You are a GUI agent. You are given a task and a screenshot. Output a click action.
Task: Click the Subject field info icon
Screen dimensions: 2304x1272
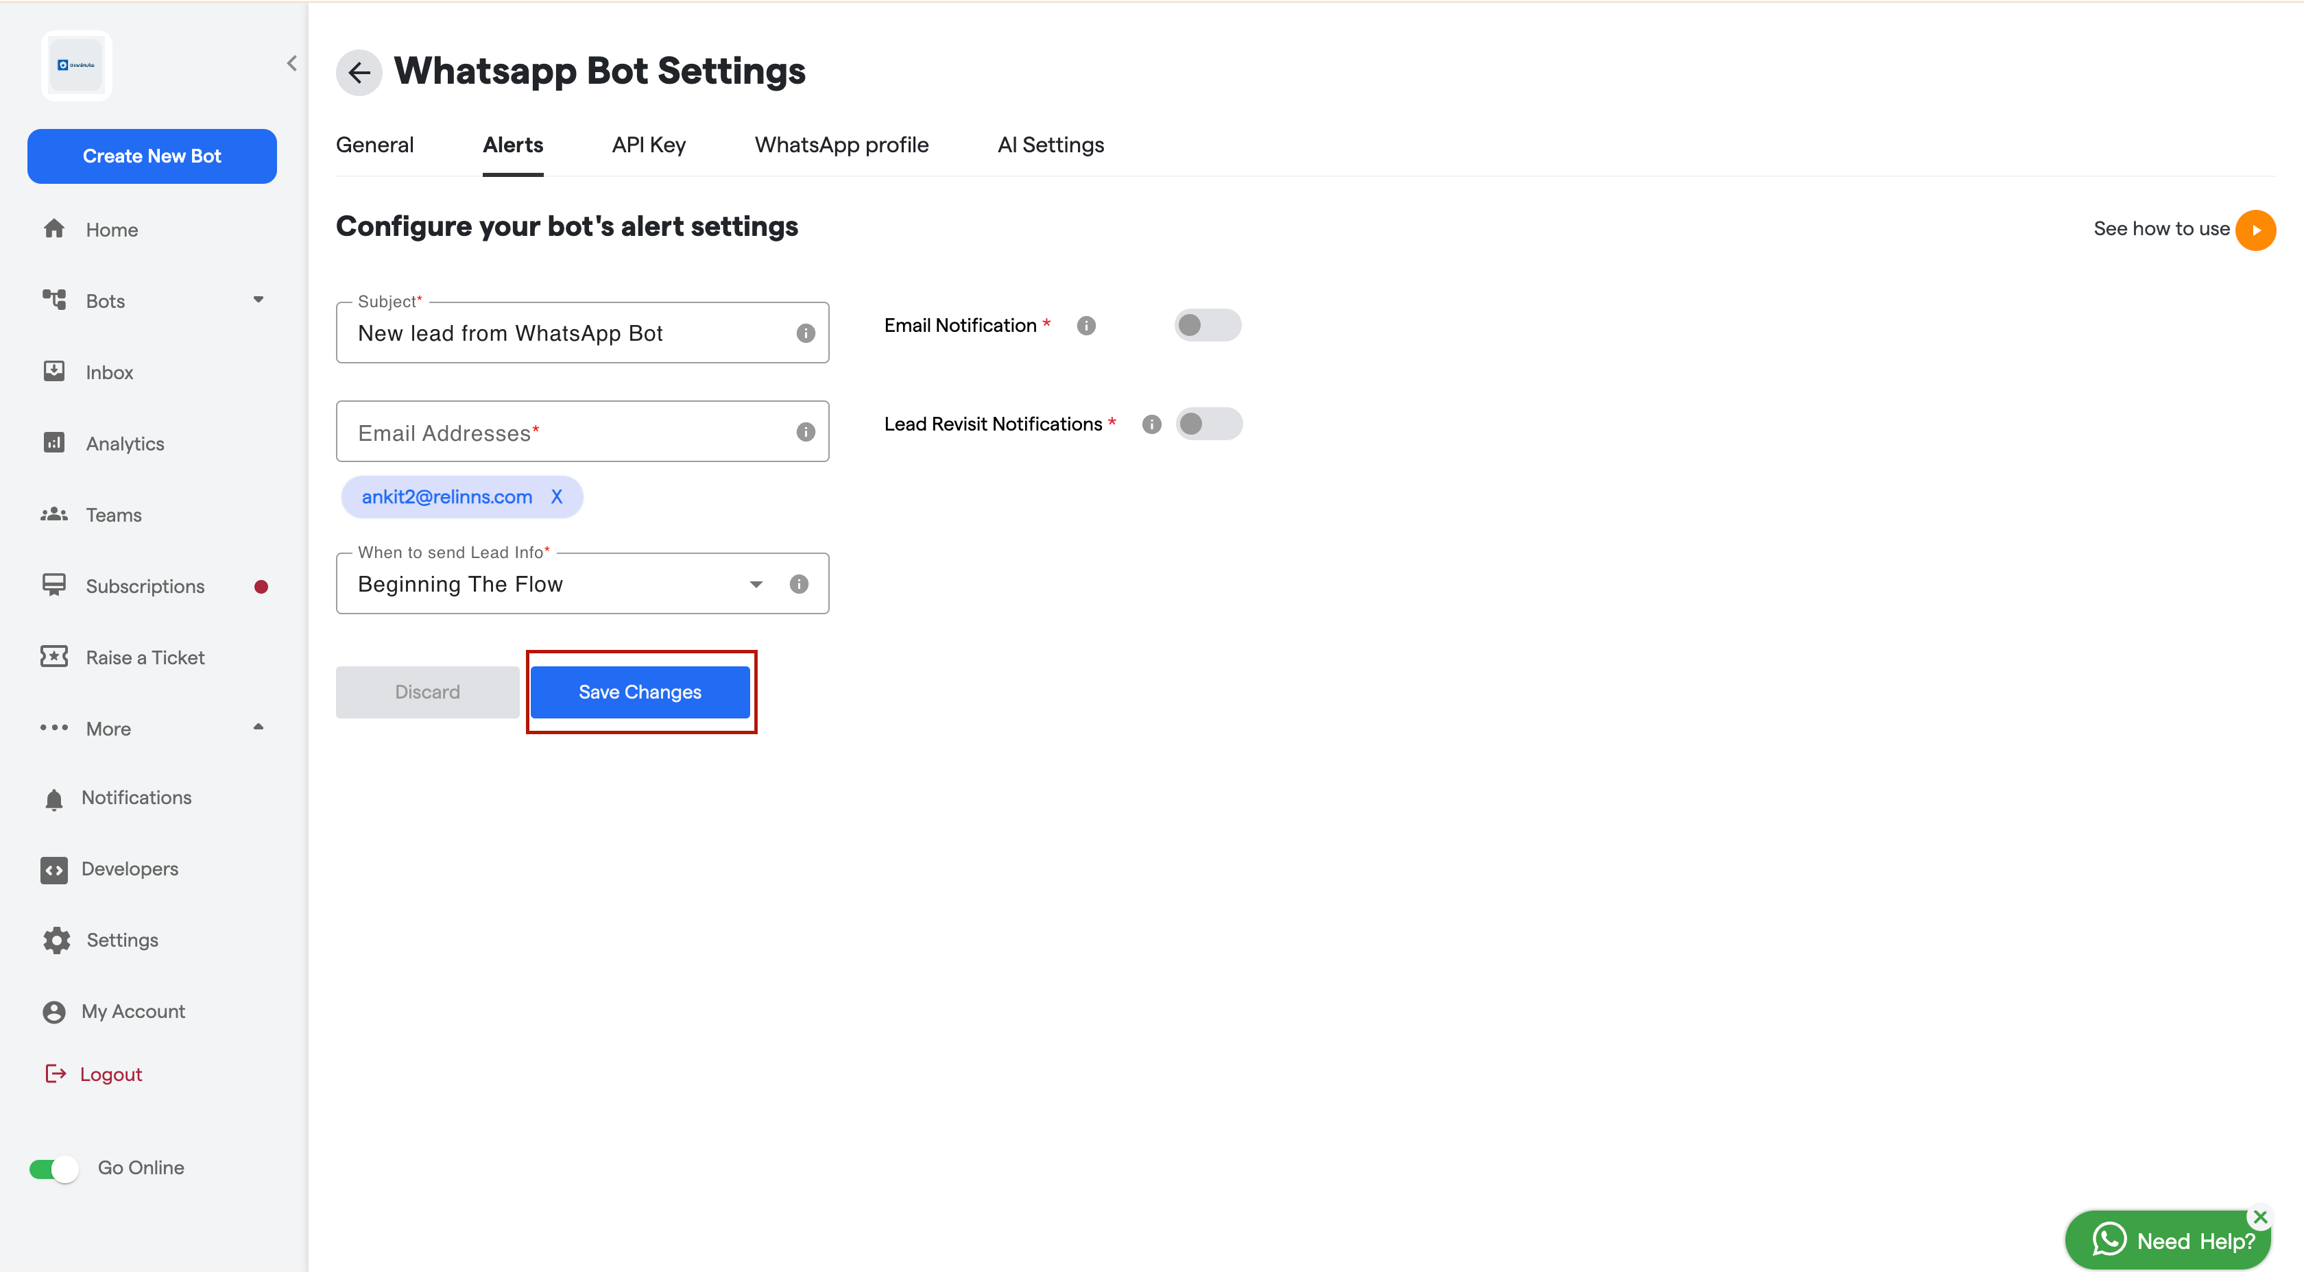805,333
